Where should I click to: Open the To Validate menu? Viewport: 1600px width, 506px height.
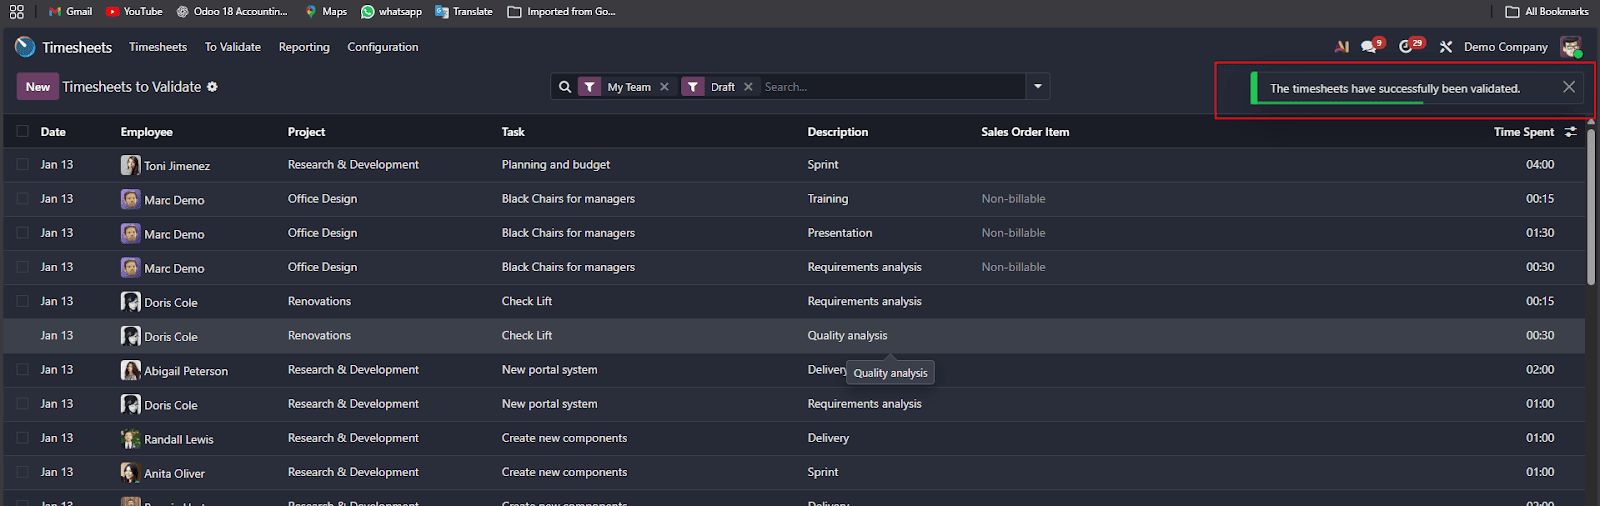coord(233,47)
